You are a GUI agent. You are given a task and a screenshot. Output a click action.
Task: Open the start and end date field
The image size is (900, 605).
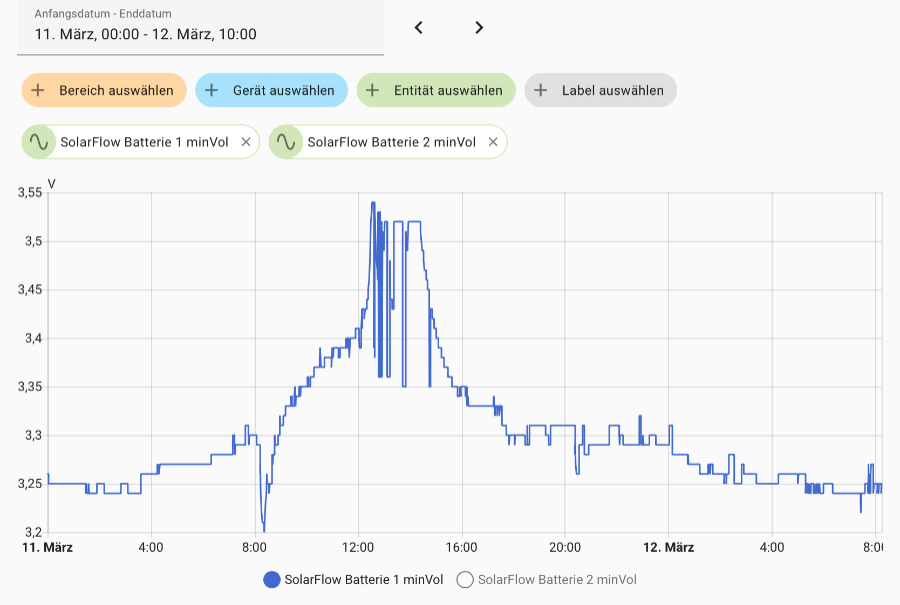pos(200,28)
